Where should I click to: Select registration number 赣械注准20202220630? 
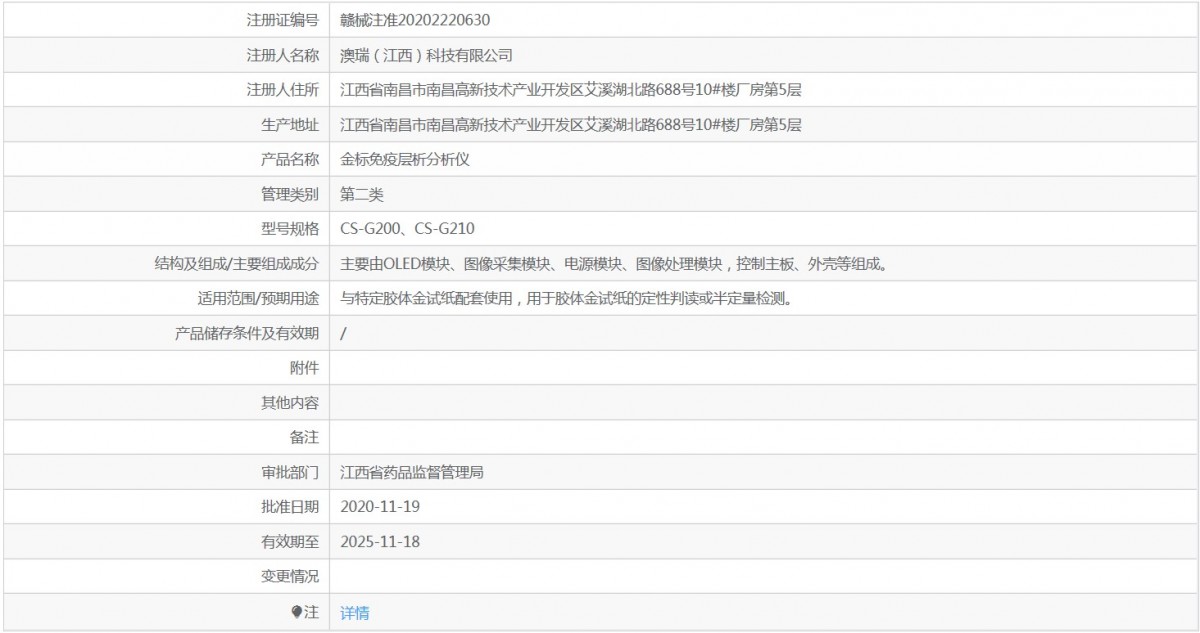(415, 20)
